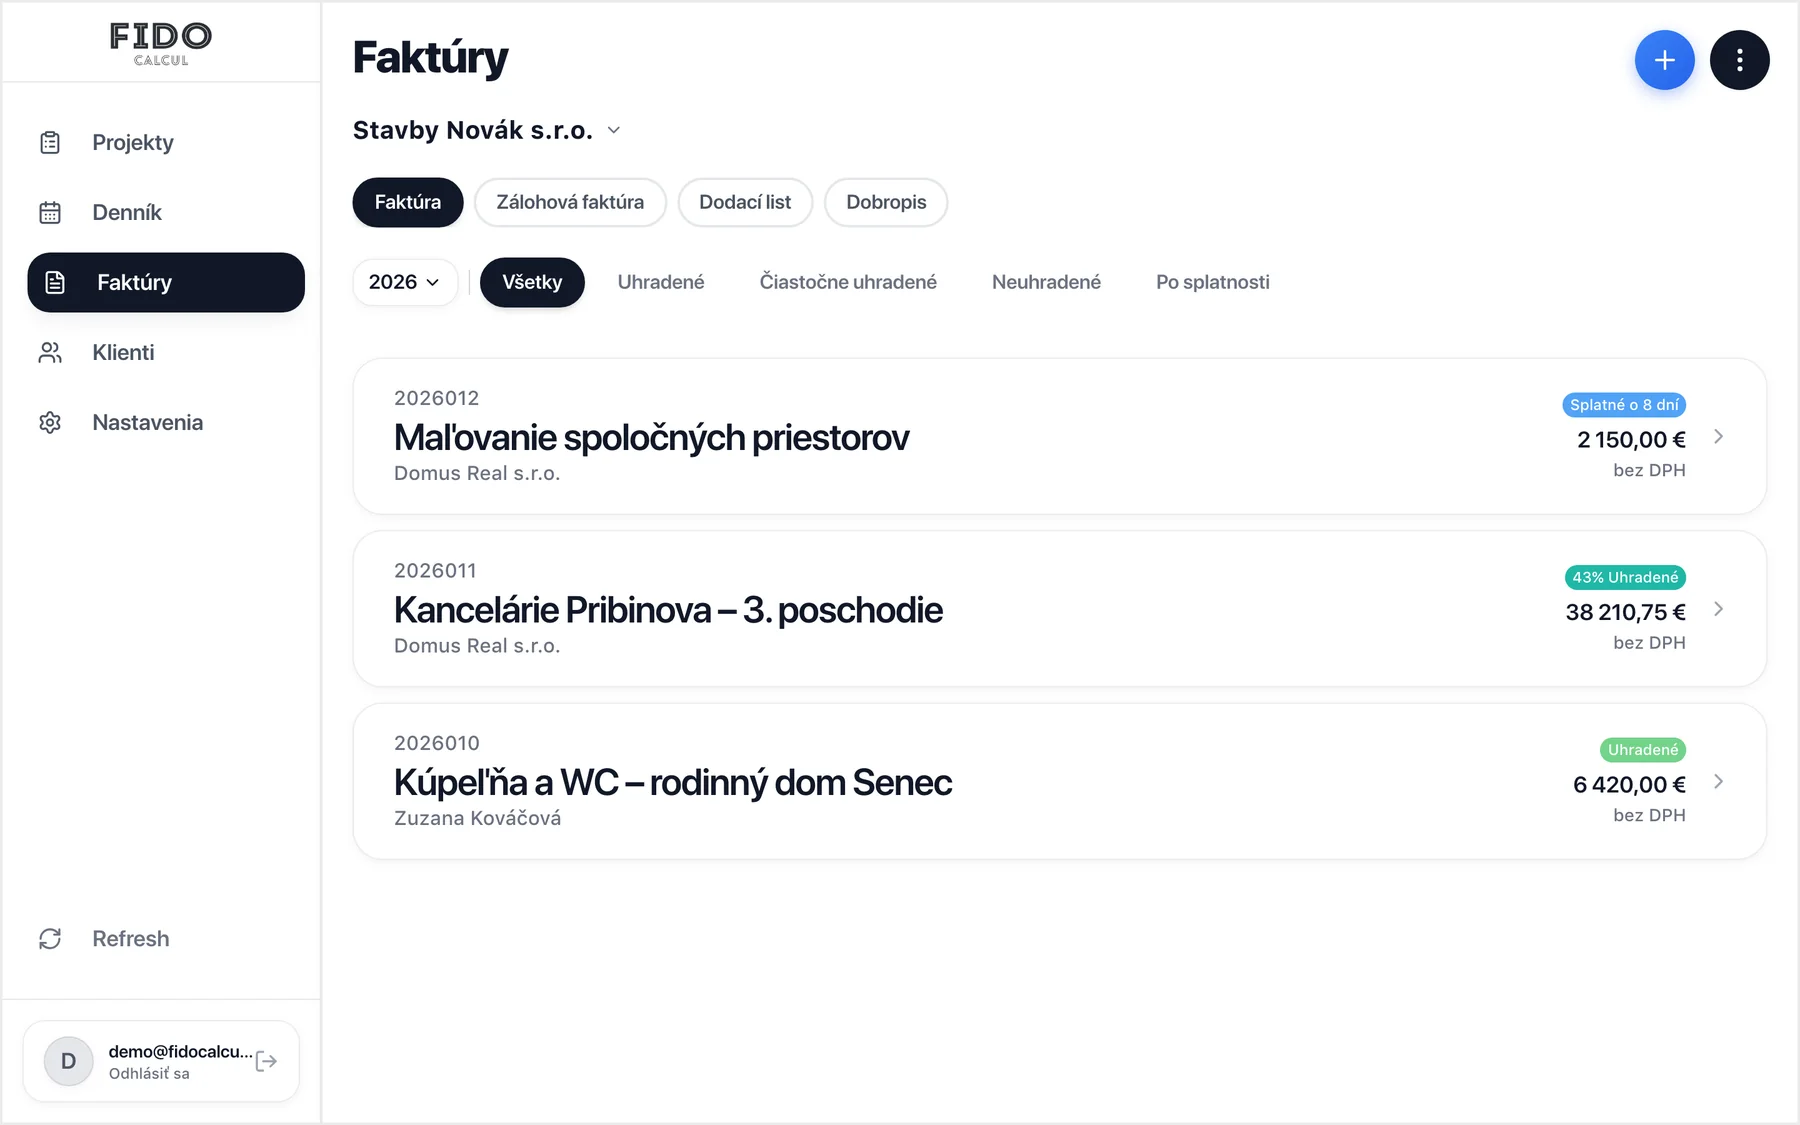Switch to Dodací list document type

745,202
